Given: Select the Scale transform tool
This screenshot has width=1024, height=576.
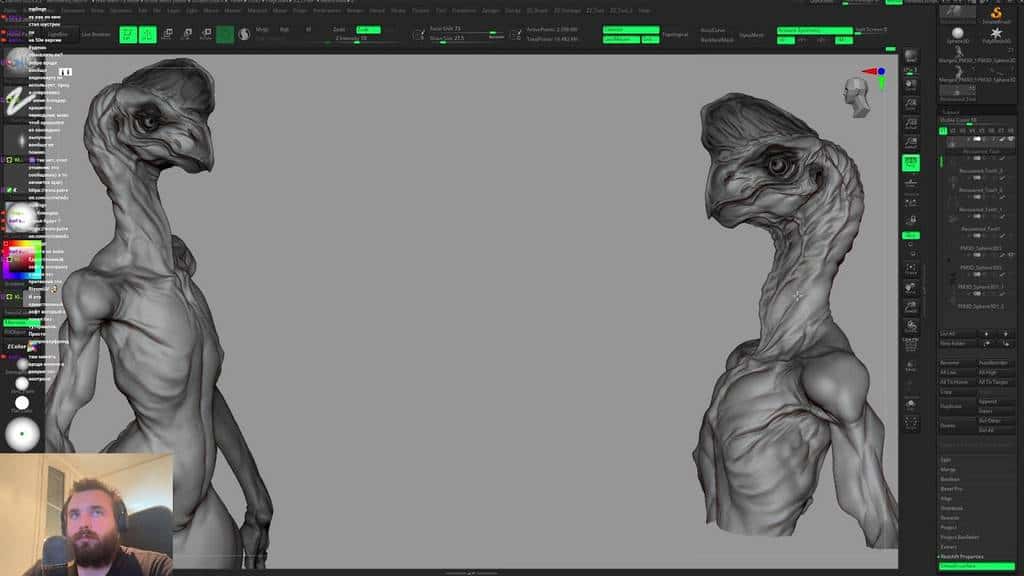Looking at the screenshot, I should [x=186, y=35].
